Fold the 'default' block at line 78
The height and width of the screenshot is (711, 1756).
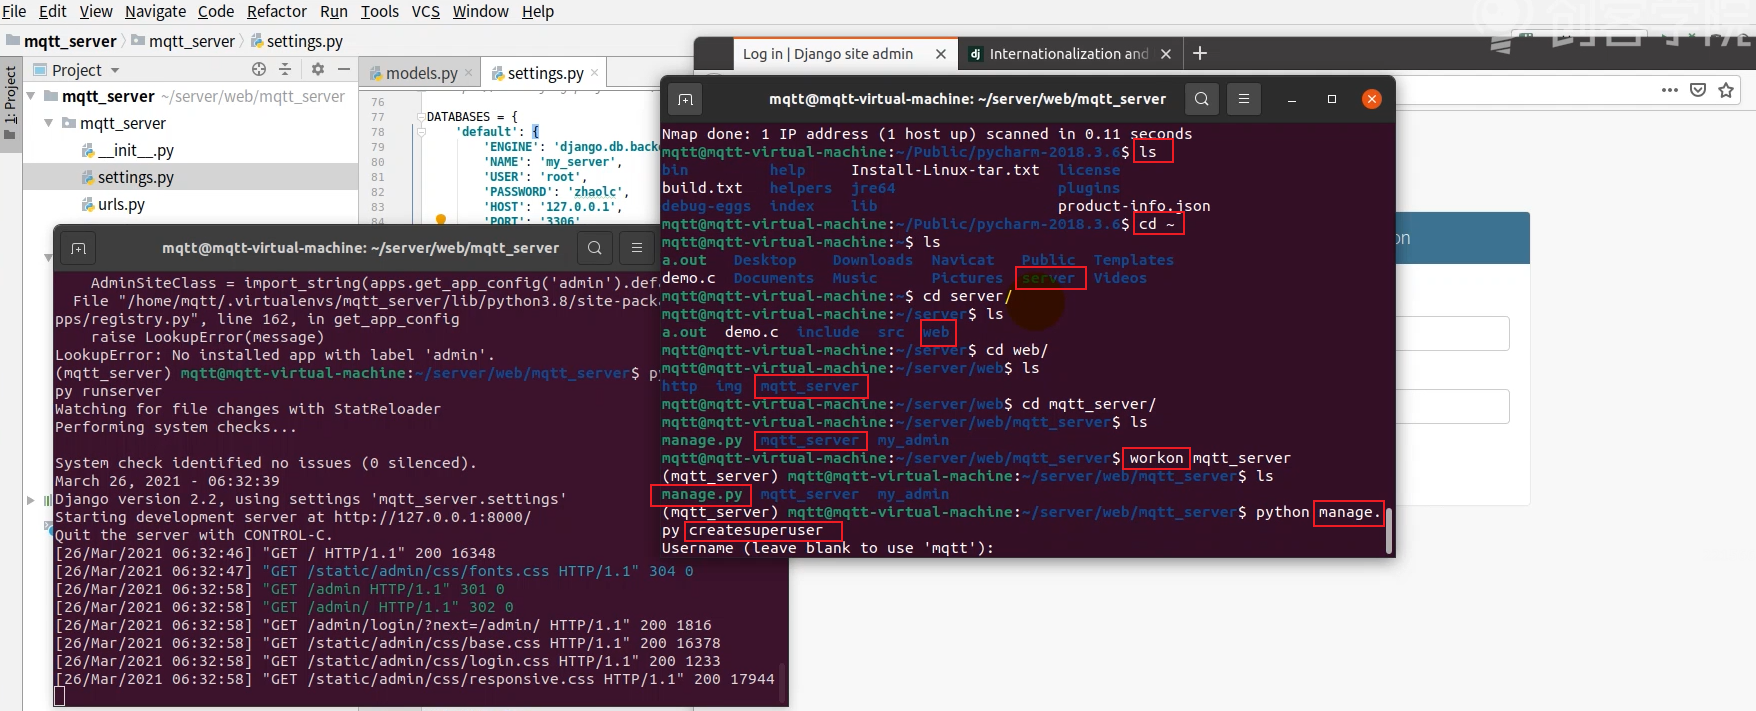click(x=421, y=132)
